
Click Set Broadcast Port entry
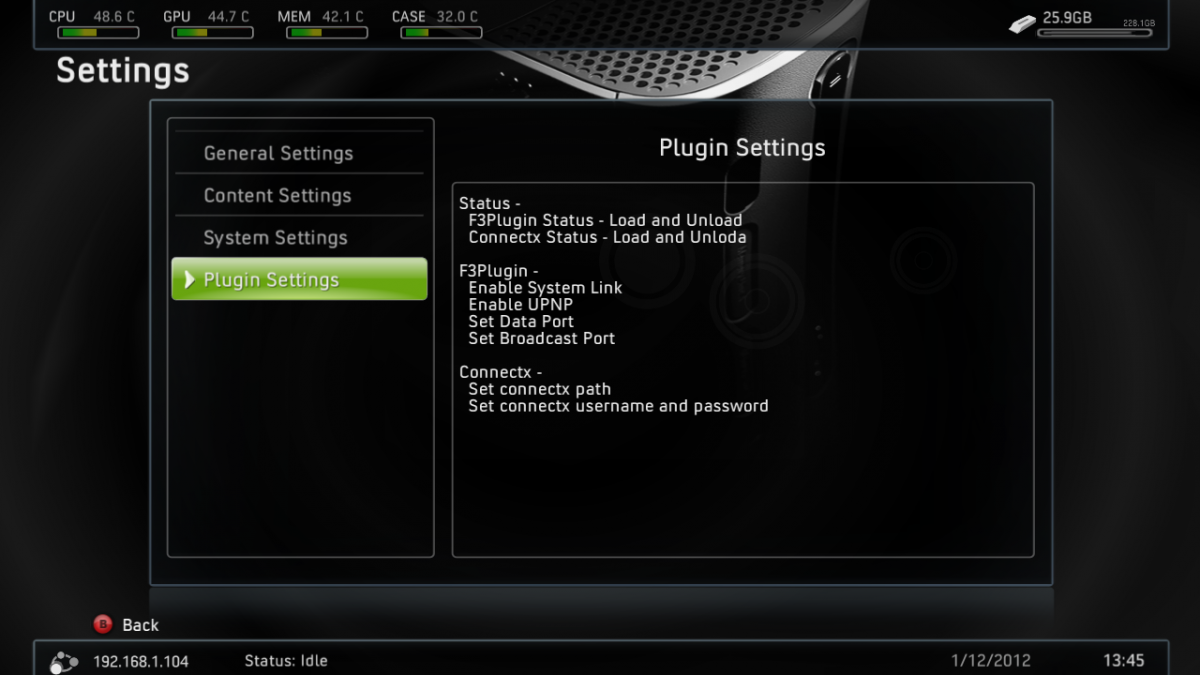click(542, 339)
